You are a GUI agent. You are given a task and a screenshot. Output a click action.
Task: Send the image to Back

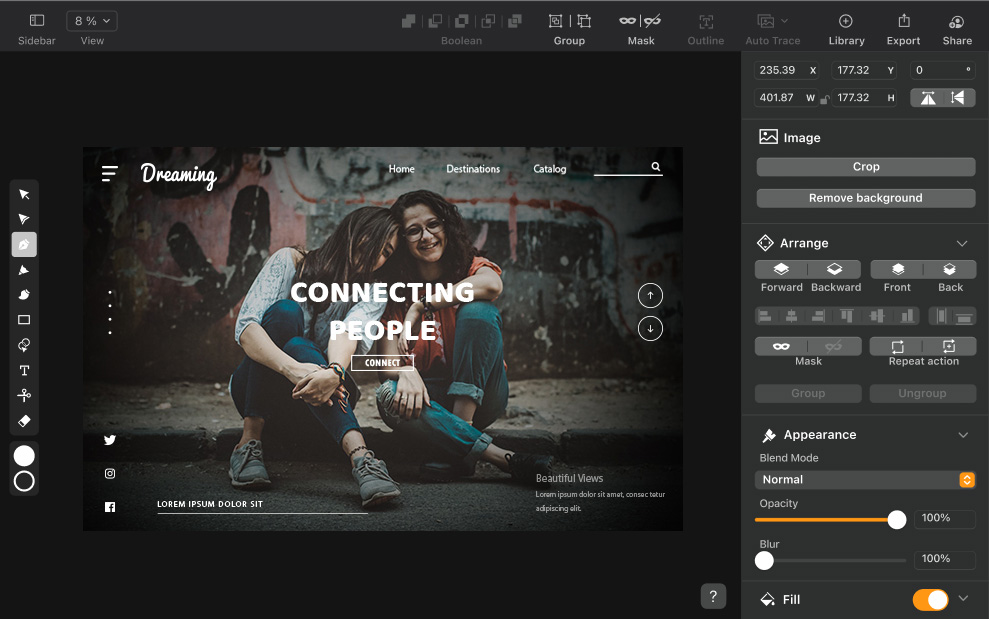pos(950,269)
